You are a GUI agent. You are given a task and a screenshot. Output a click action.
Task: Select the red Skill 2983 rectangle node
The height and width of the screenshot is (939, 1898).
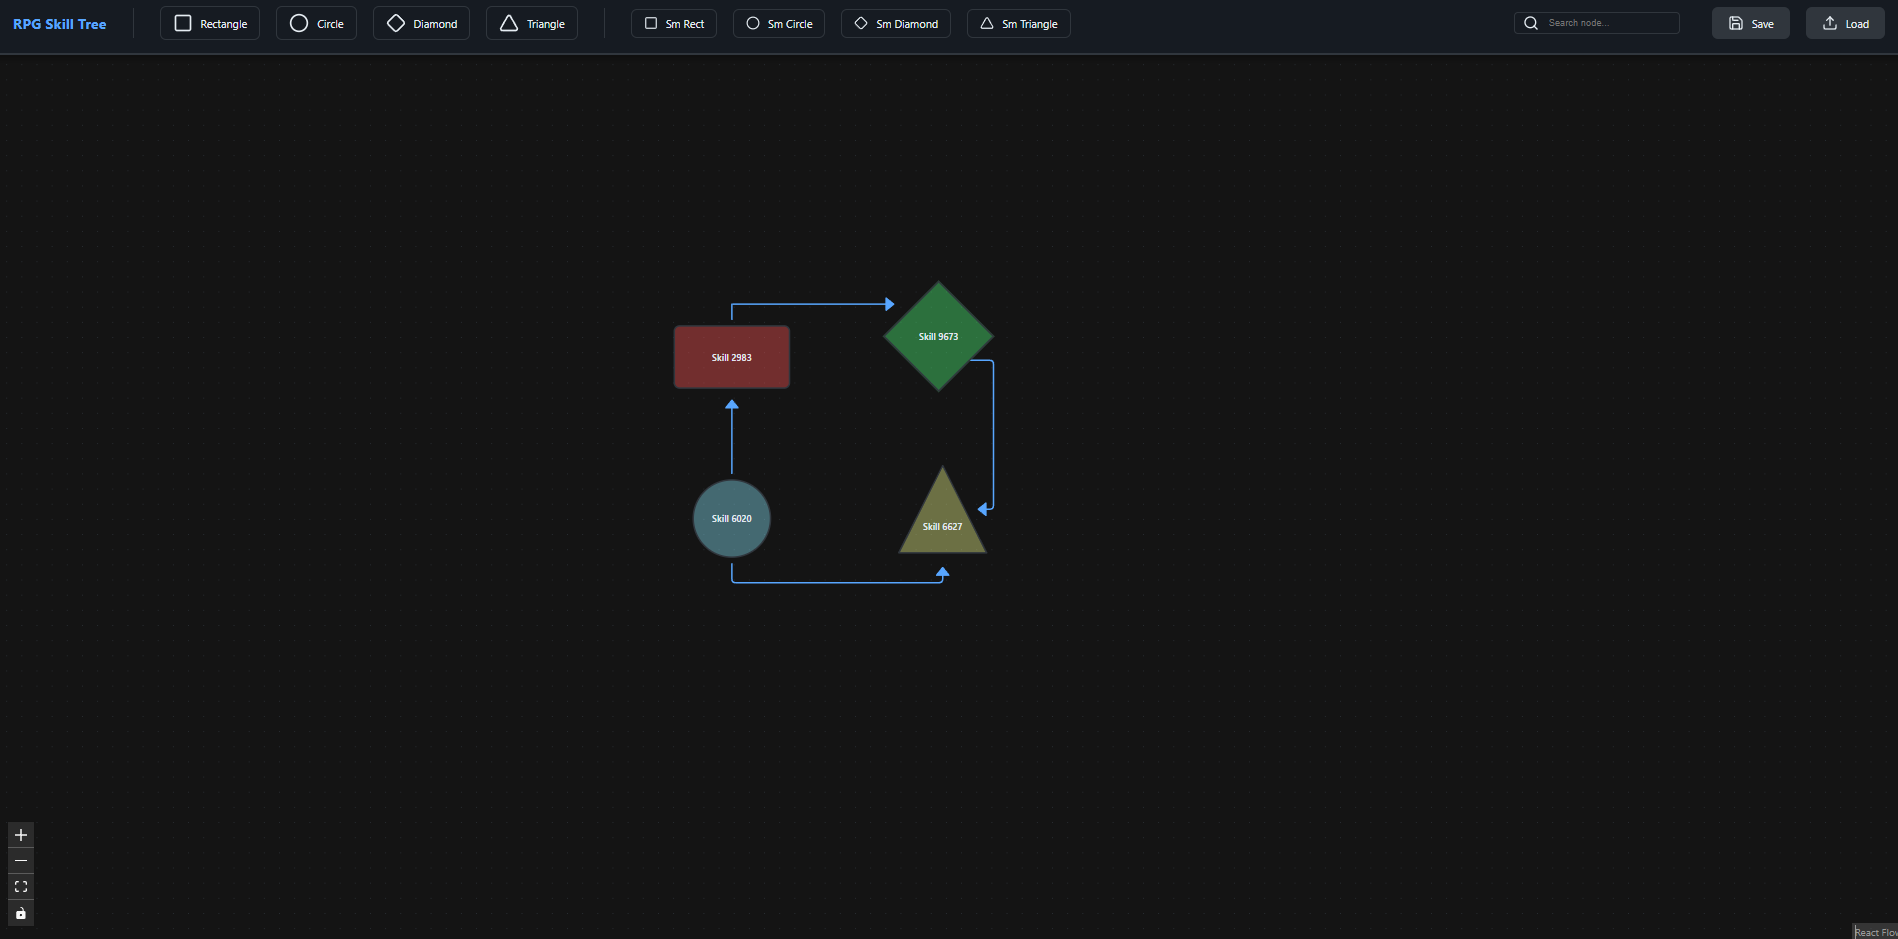(732, 357)
